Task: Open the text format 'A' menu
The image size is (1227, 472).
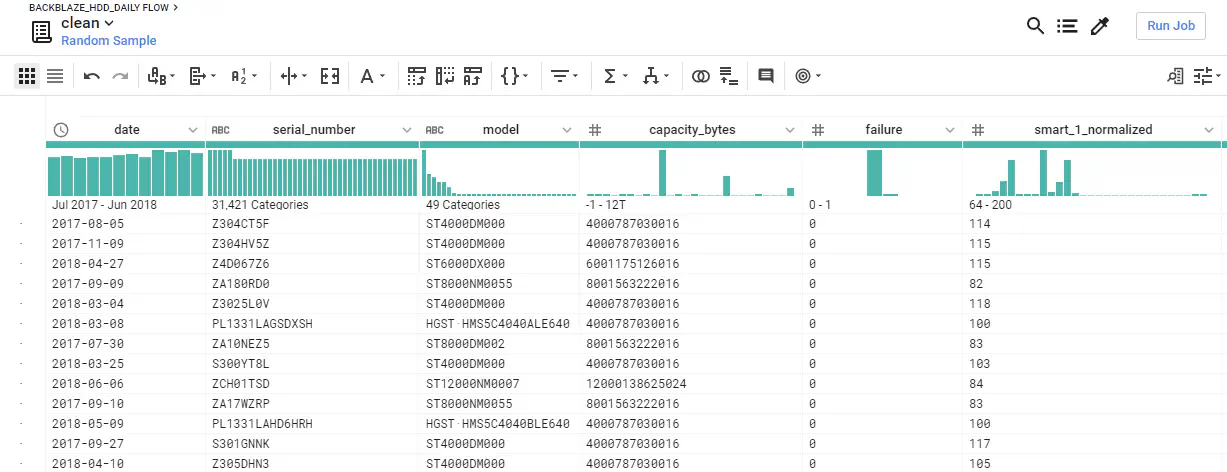Action: [x=372, y=76]
